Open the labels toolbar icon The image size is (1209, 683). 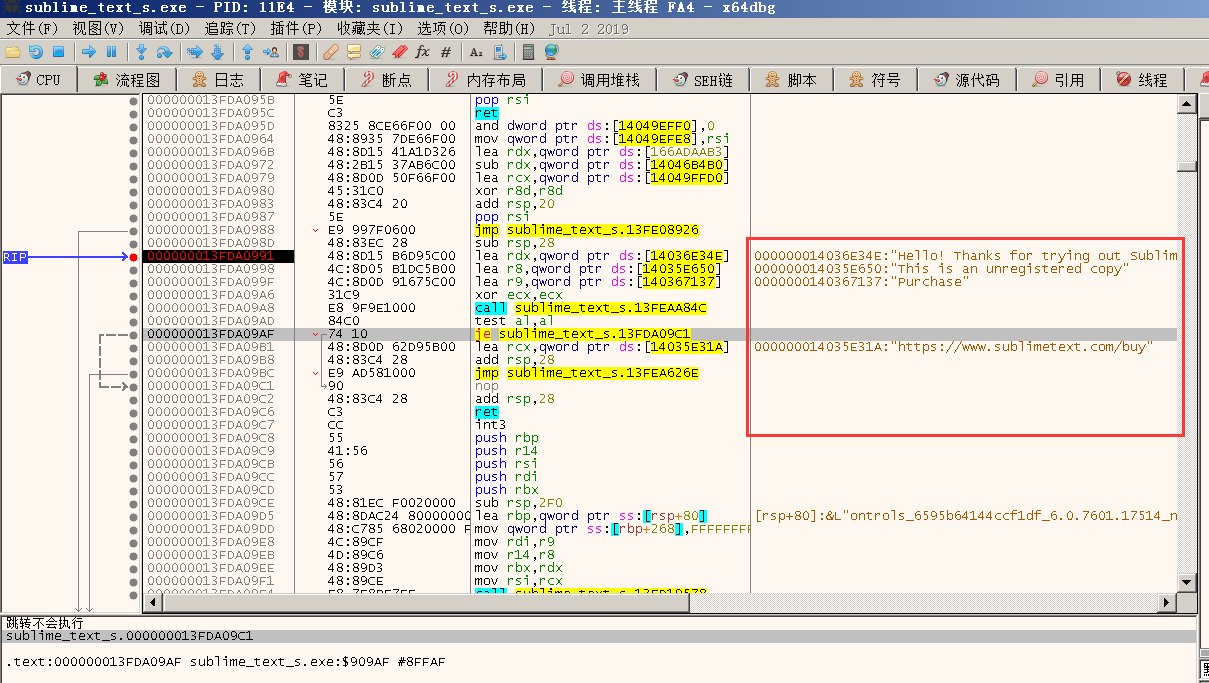tap(377, 51)
